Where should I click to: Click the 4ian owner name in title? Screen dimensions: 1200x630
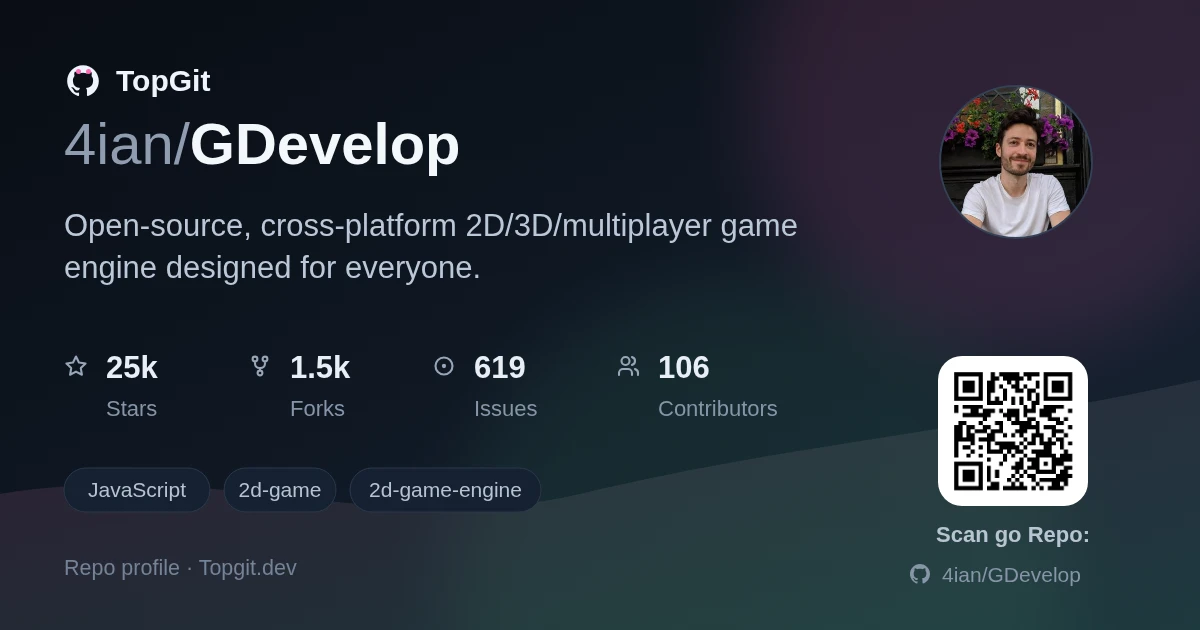119,144
